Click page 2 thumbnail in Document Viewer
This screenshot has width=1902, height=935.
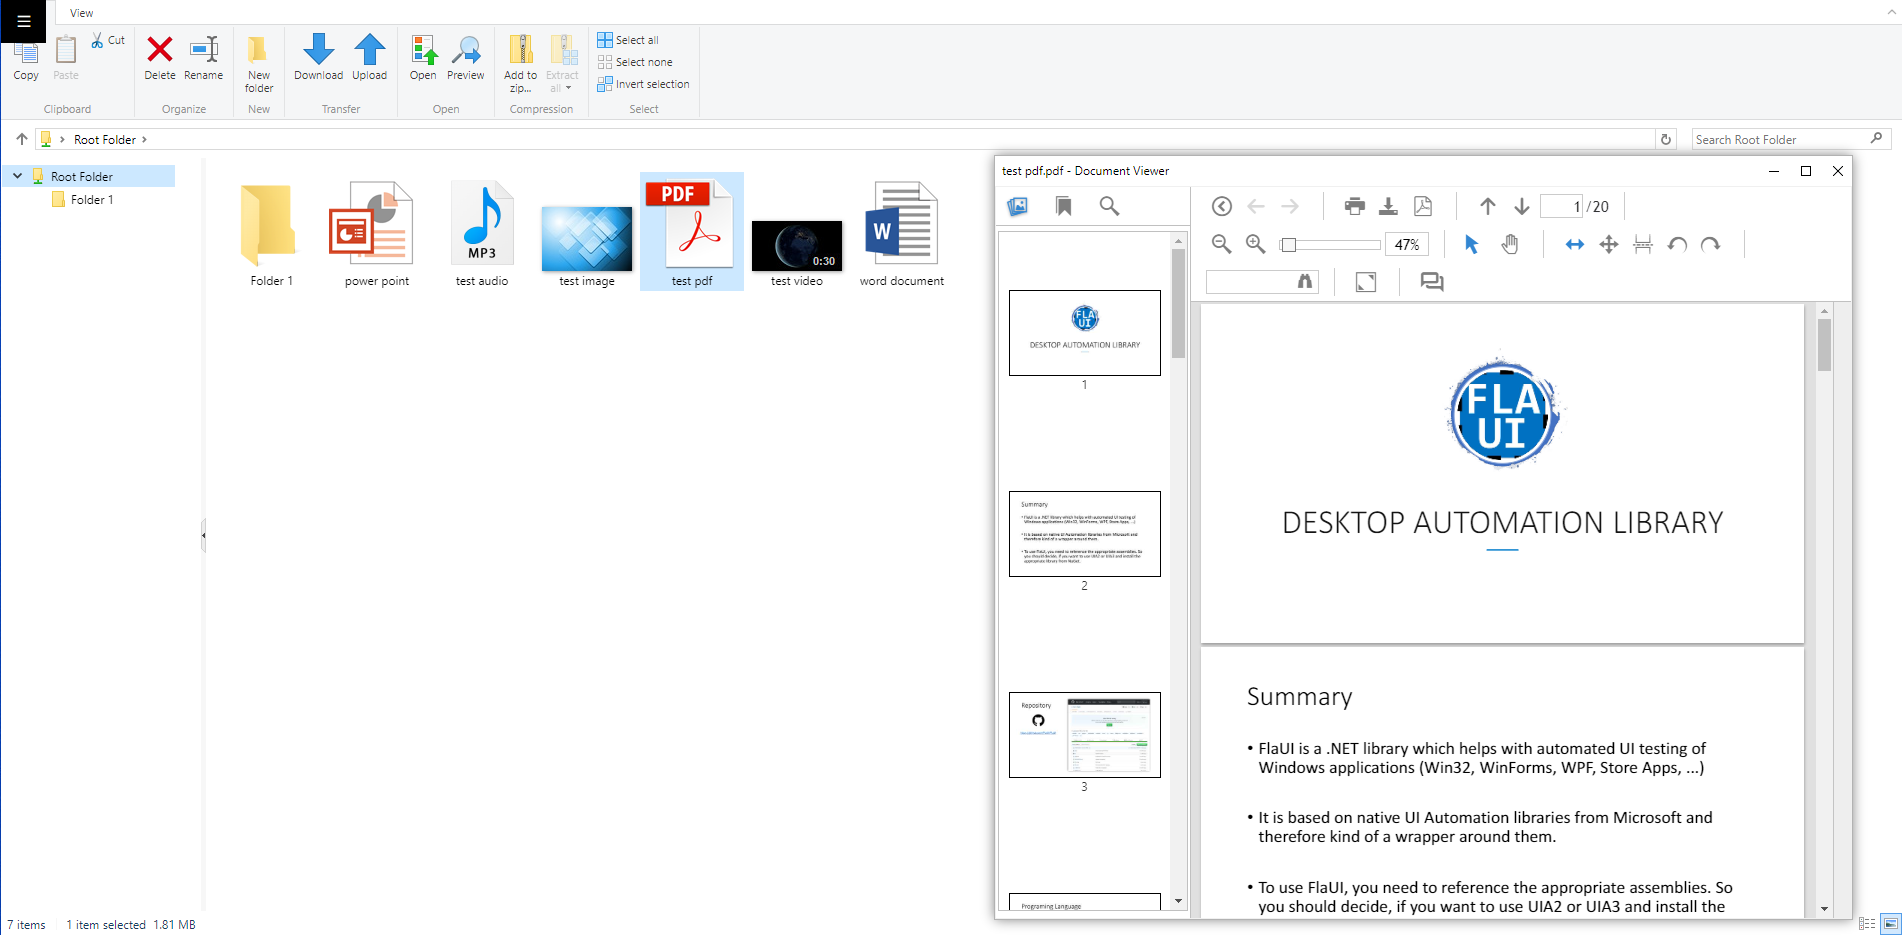coord(1085,534)
